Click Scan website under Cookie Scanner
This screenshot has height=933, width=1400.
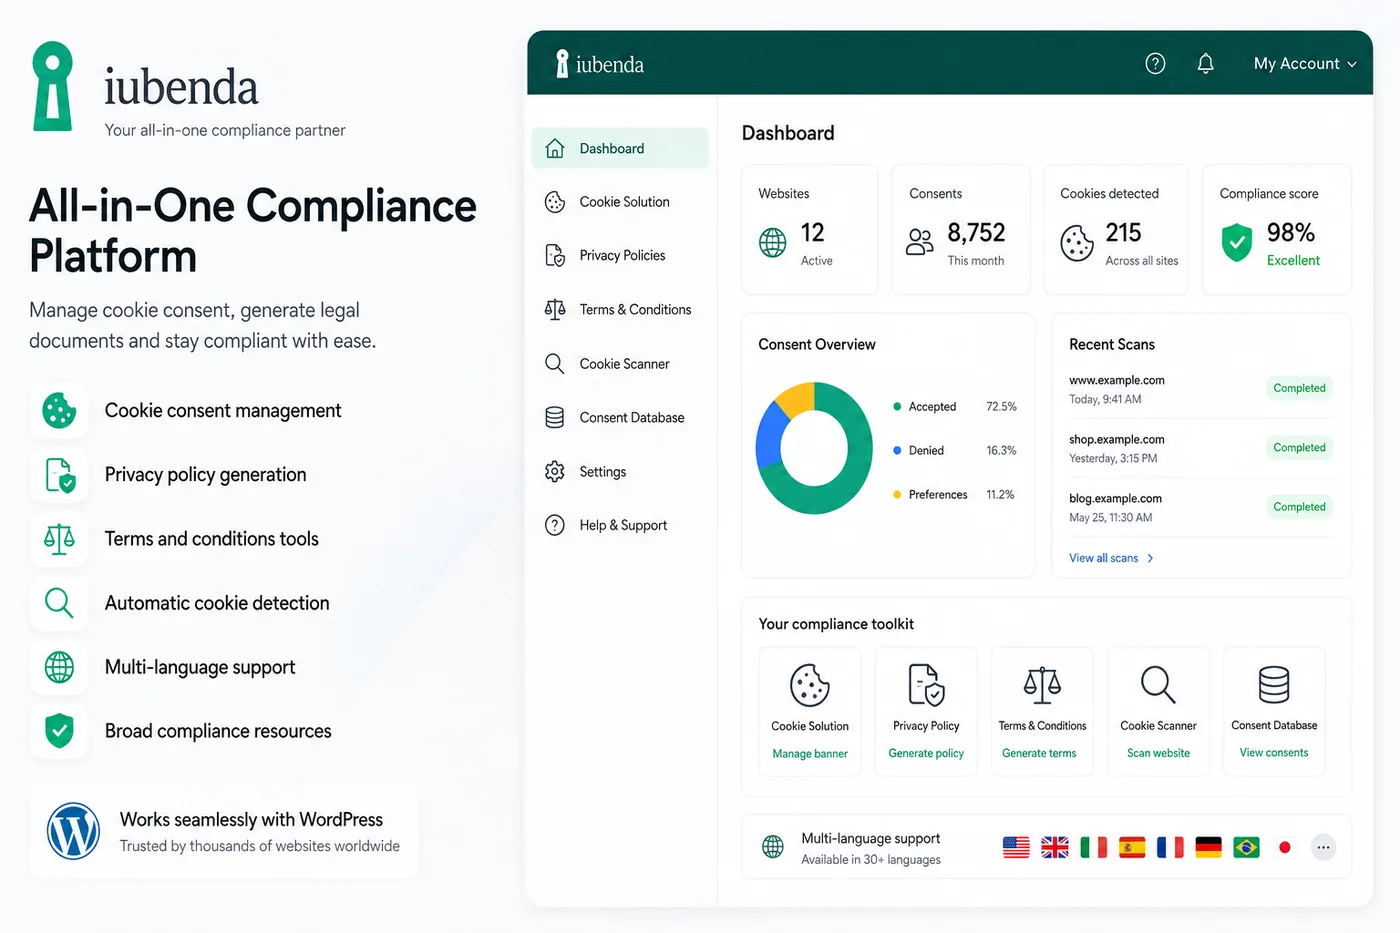pyautogui.click(x=1158, y=753)
